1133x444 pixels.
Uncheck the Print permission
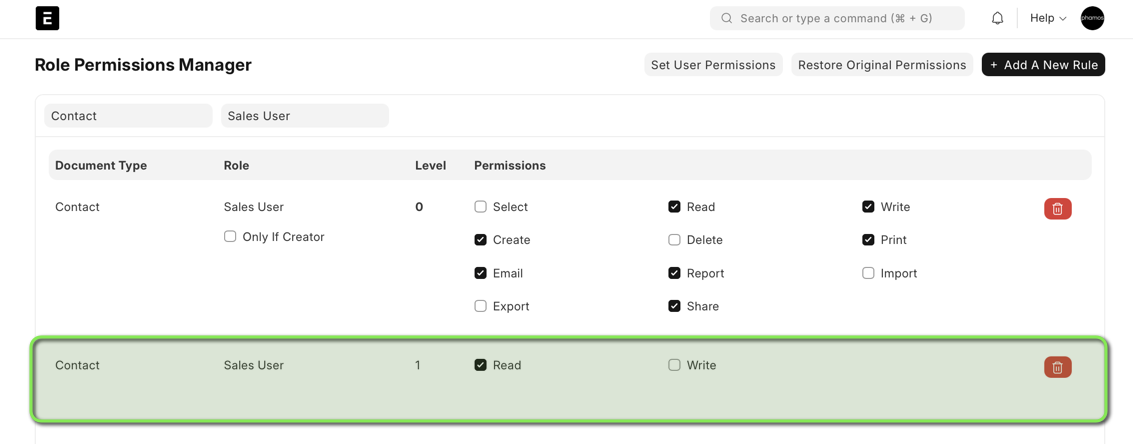(x=869, y=240)
